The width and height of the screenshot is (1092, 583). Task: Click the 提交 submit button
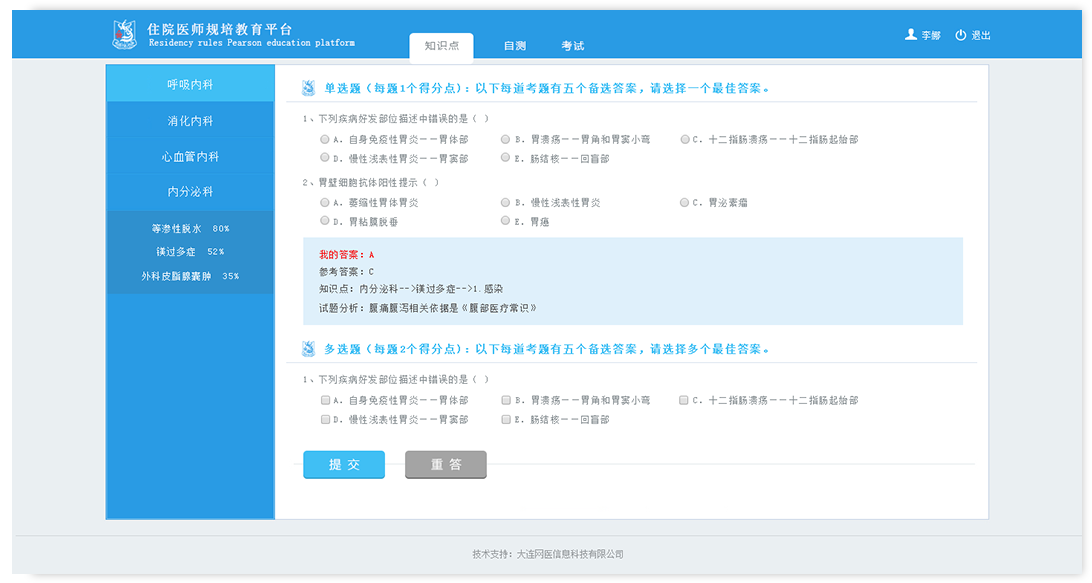344,465
